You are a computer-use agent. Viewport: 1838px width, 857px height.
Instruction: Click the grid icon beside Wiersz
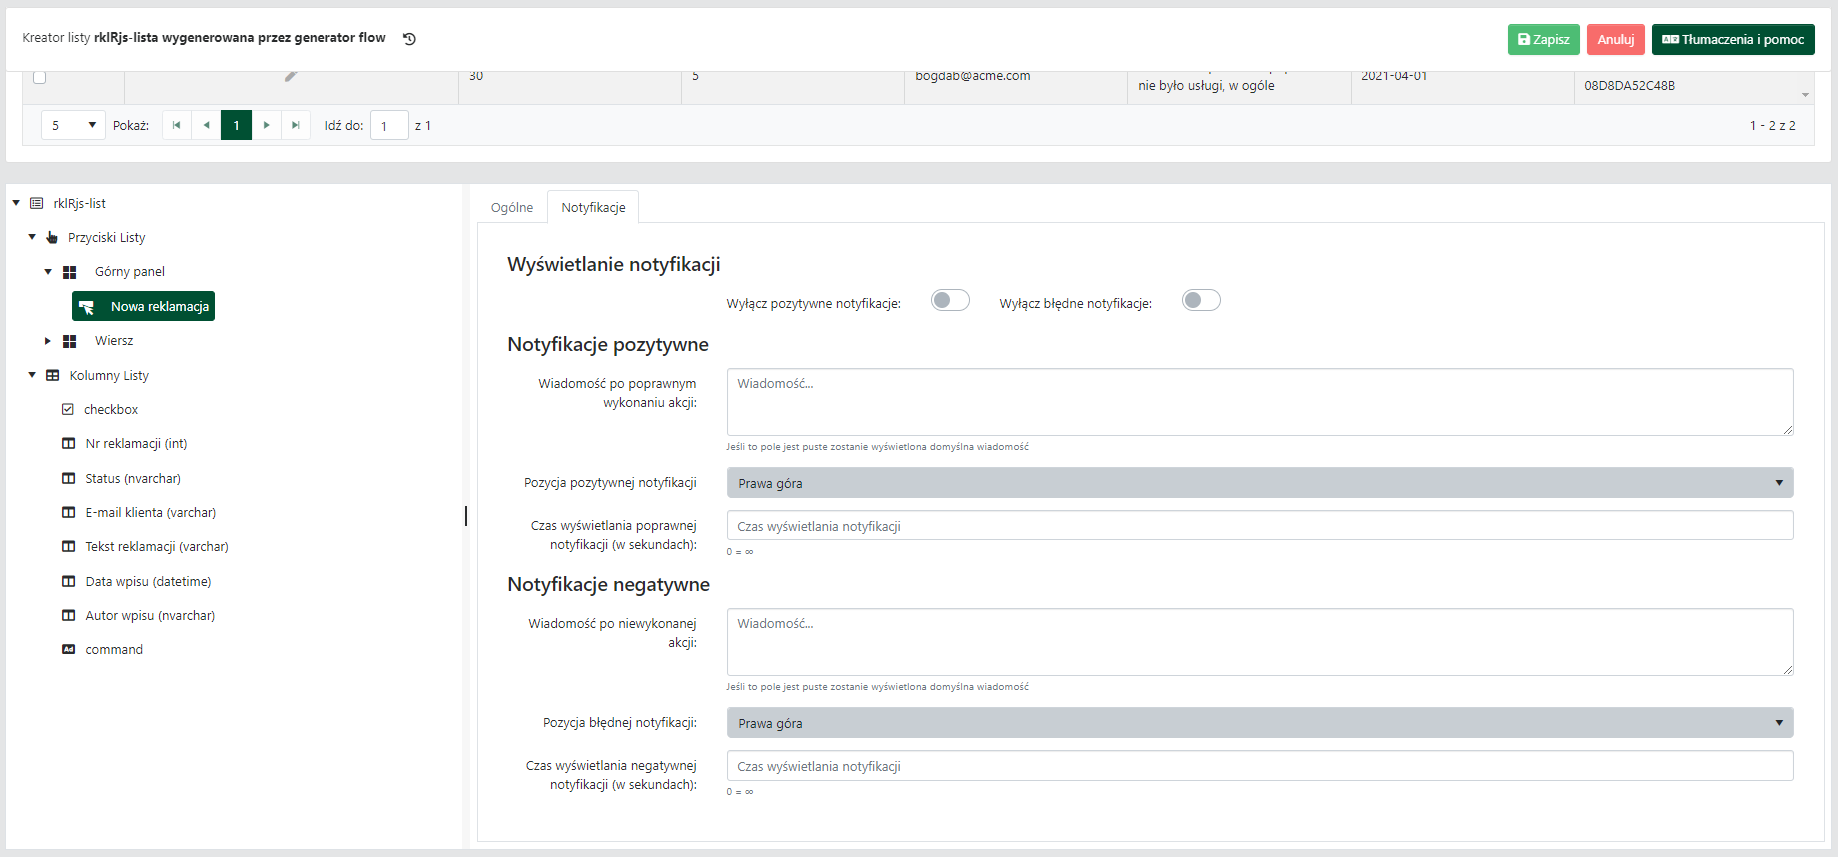69,341
